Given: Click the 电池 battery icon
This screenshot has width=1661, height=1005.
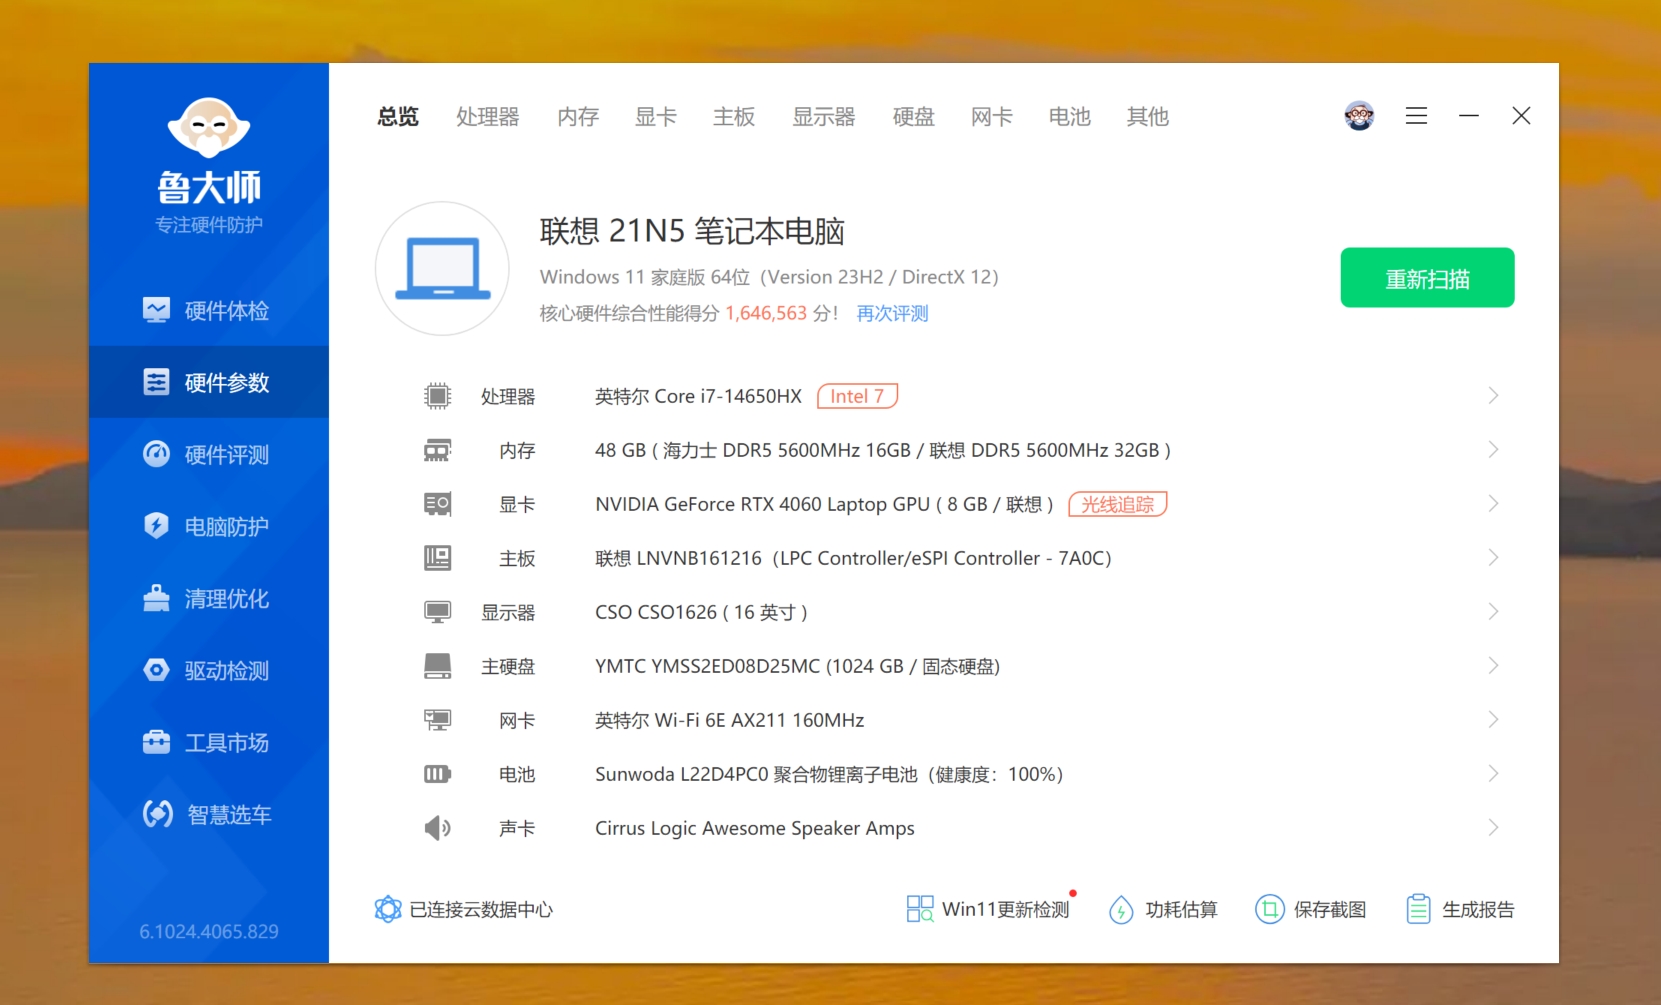Looking at the screenshot, I should tap(437, 774).
